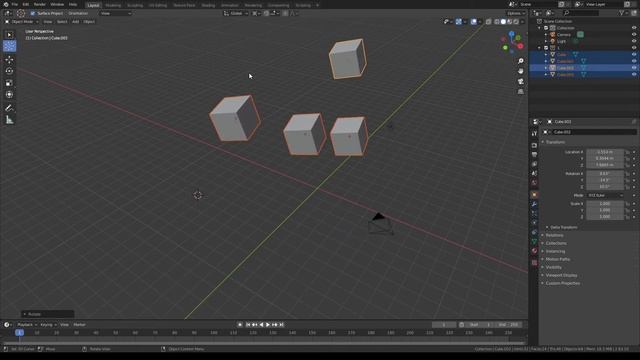Open the rotation Mode XYZ Euler dropdown

605,196
